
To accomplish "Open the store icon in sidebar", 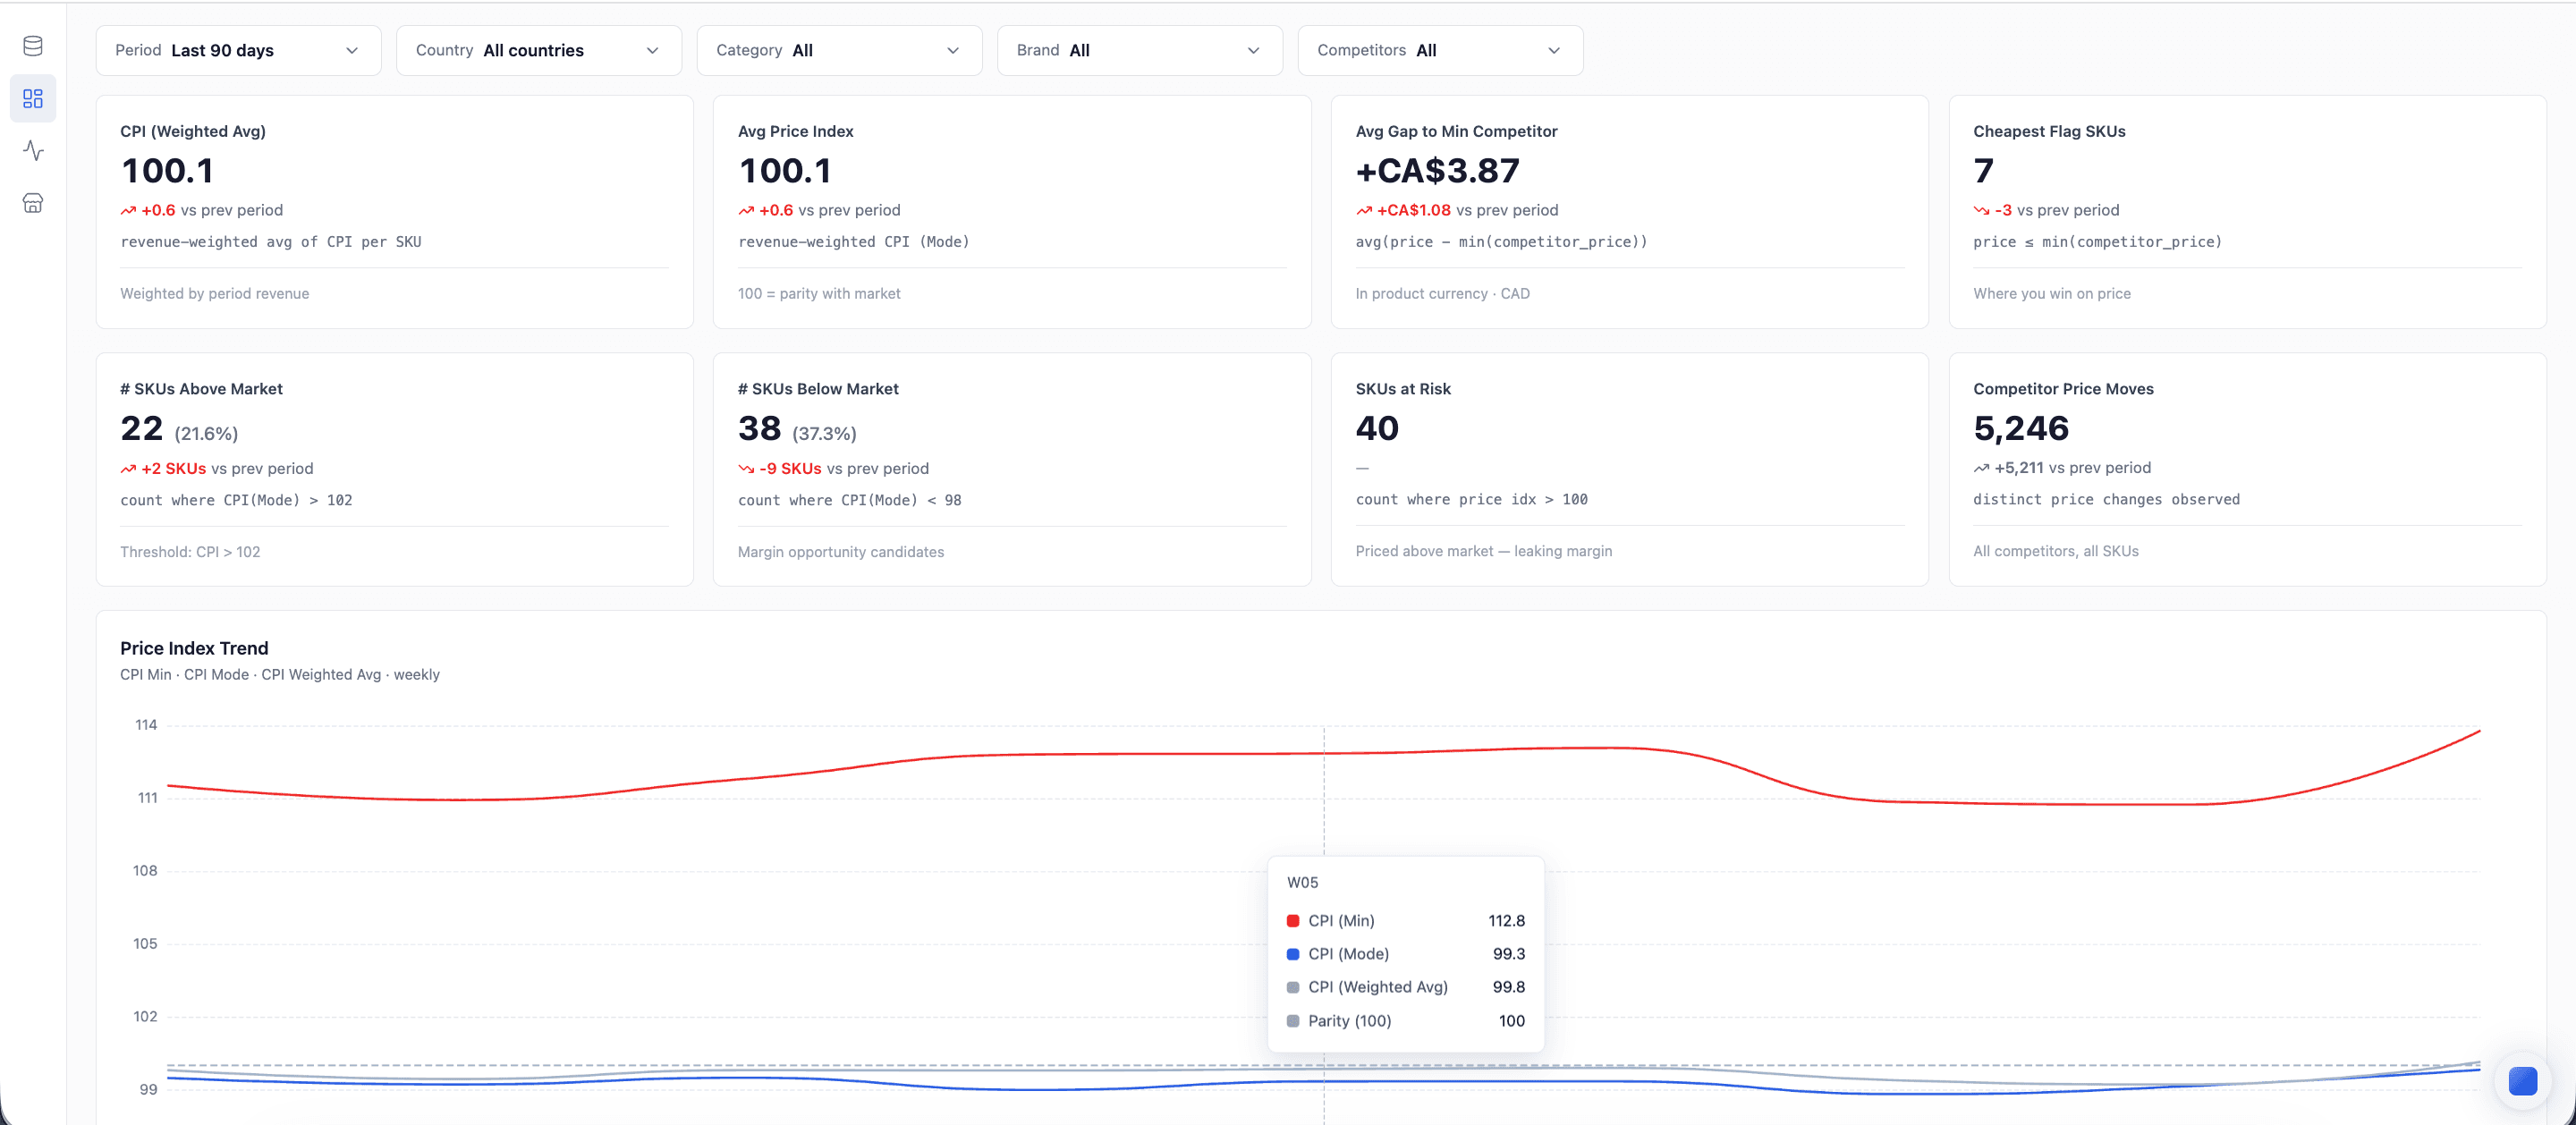I will (33, 203).
